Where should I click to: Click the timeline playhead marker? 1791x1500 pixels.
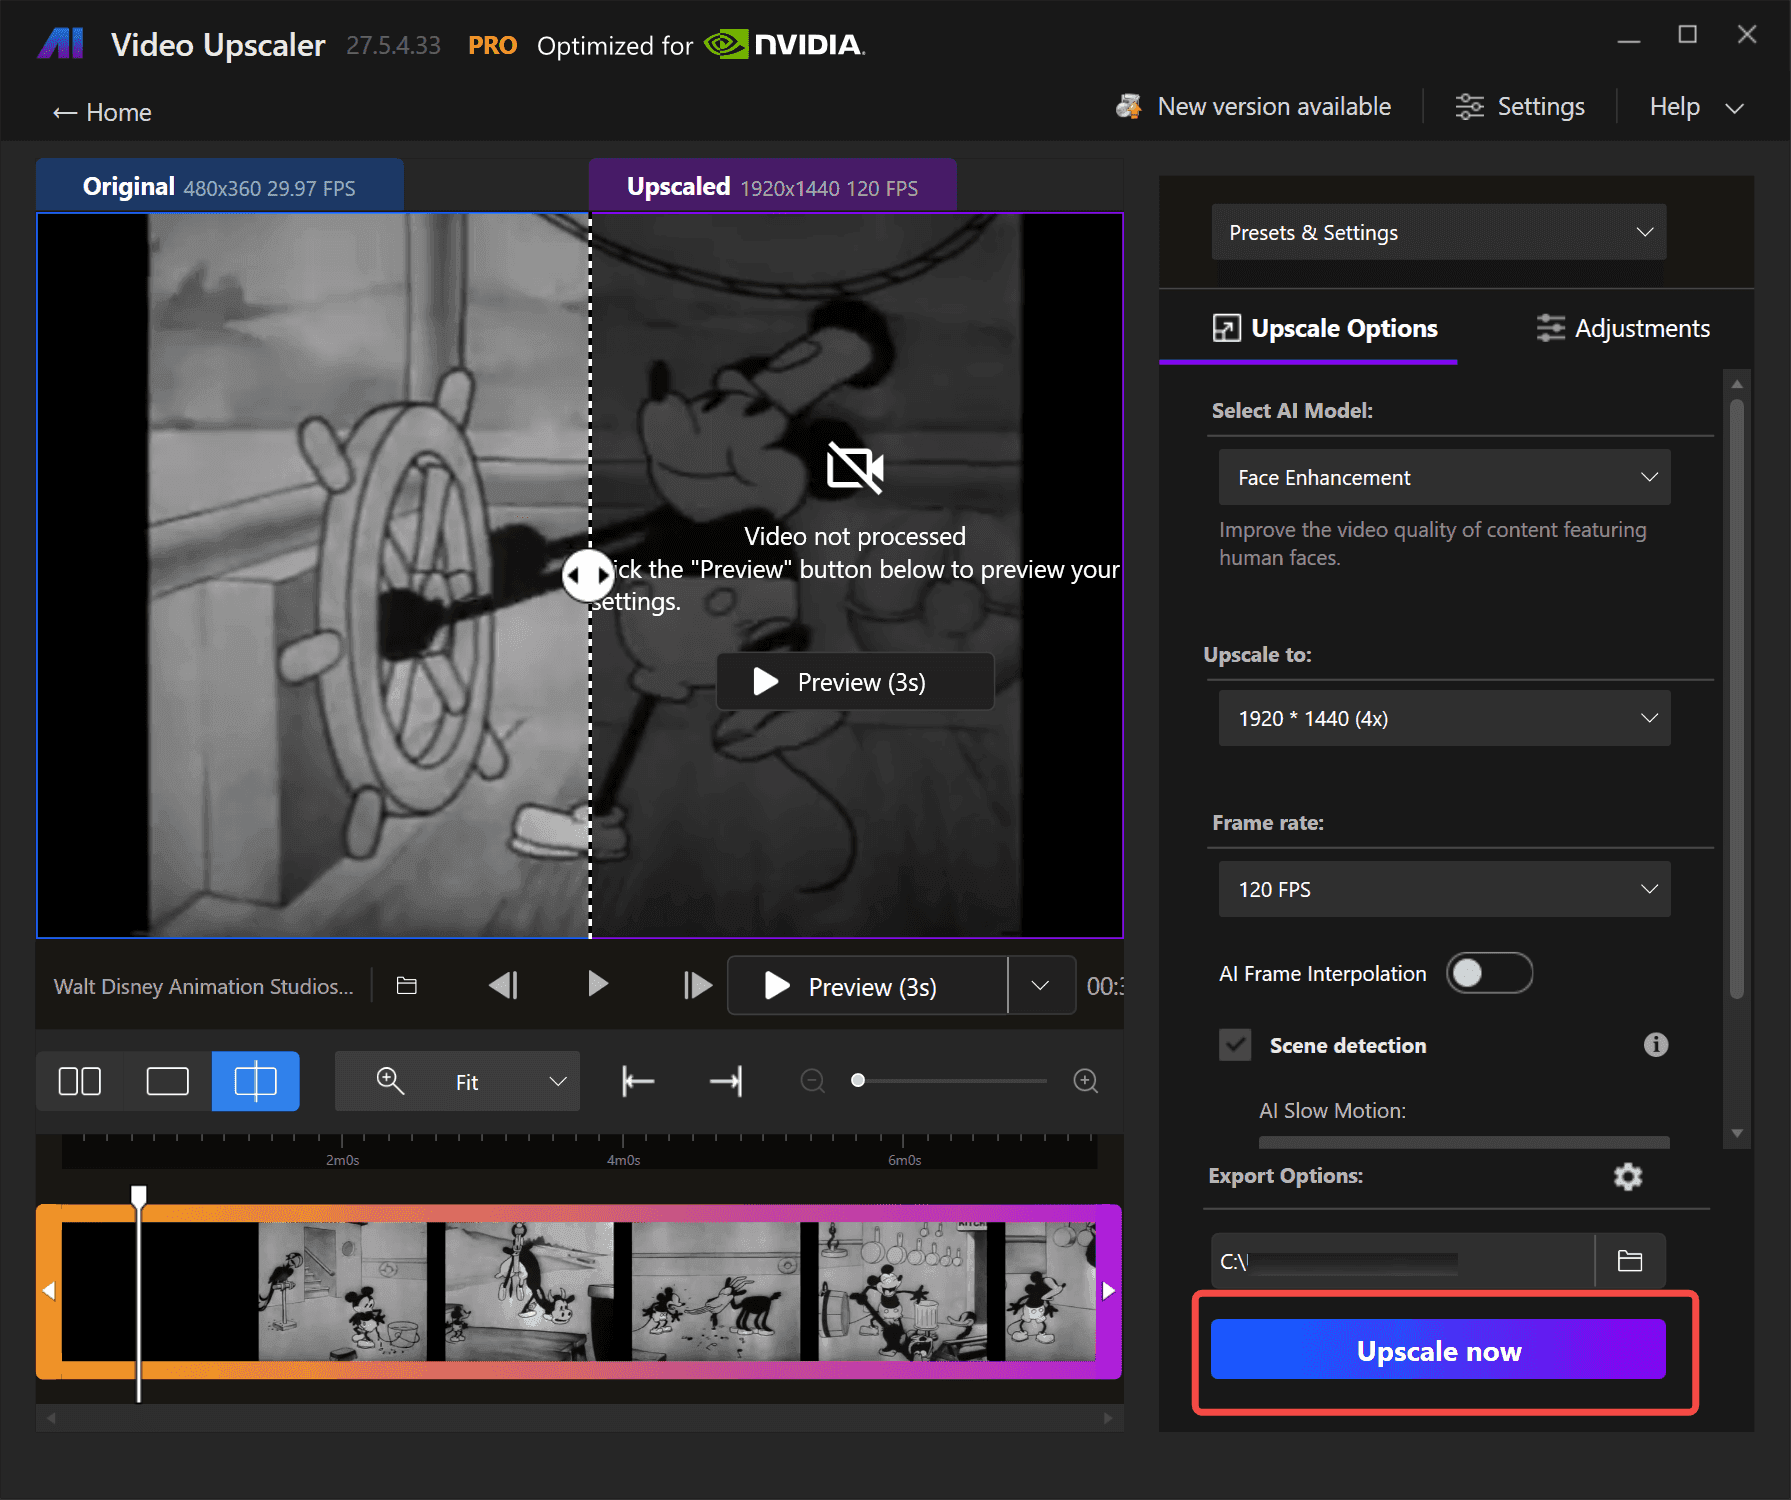click(x=139, y=1195)
